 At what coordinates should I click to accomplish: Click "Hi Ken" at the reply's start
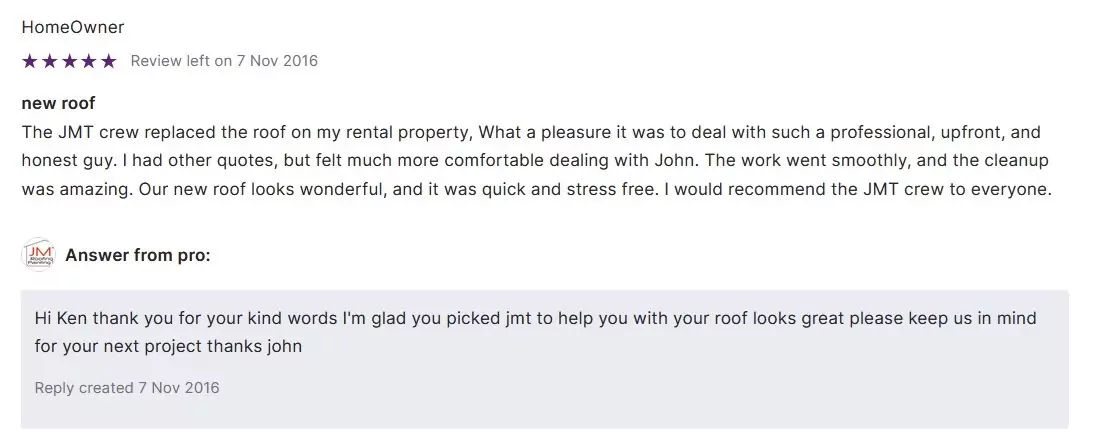57,318
